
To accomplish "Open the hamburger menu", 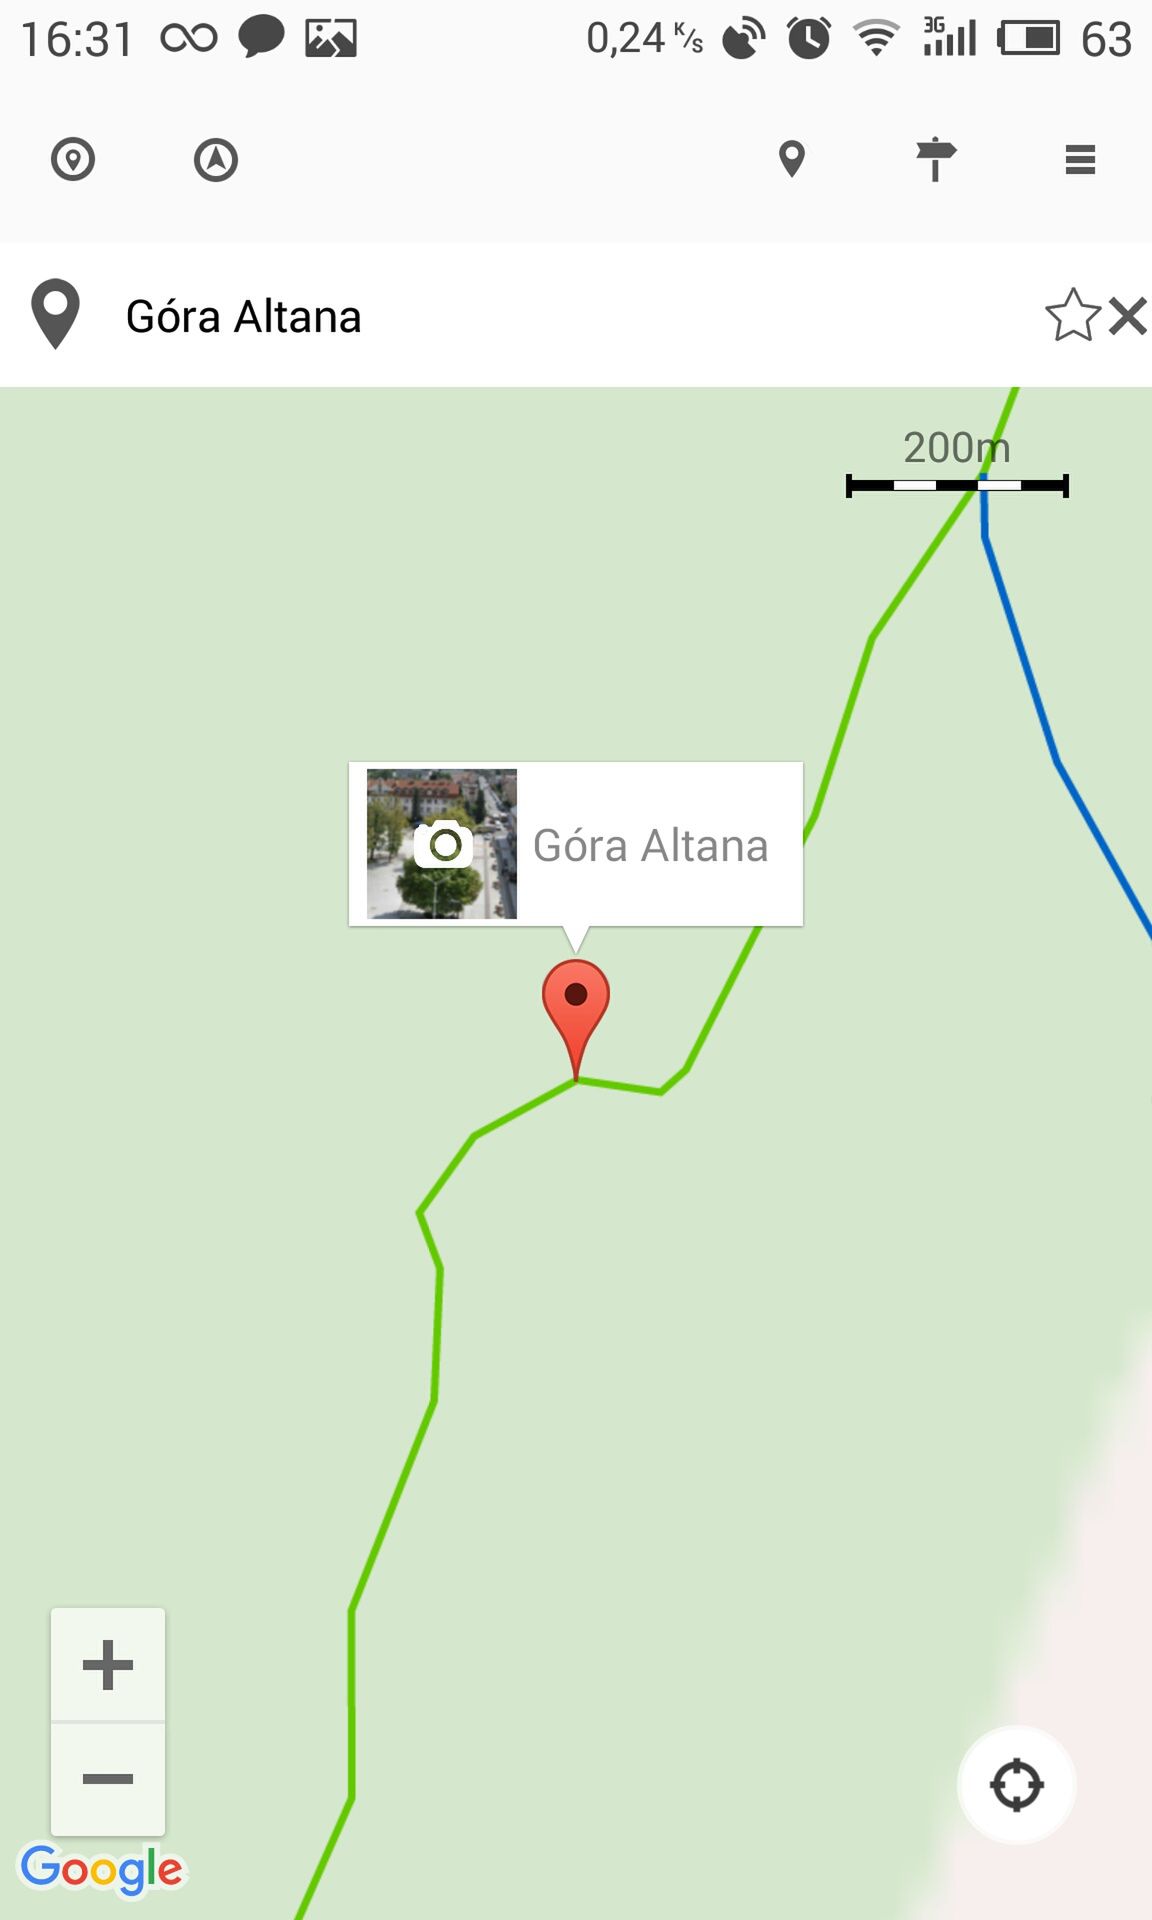I will pyautogui.click(x=1080, y=160).
